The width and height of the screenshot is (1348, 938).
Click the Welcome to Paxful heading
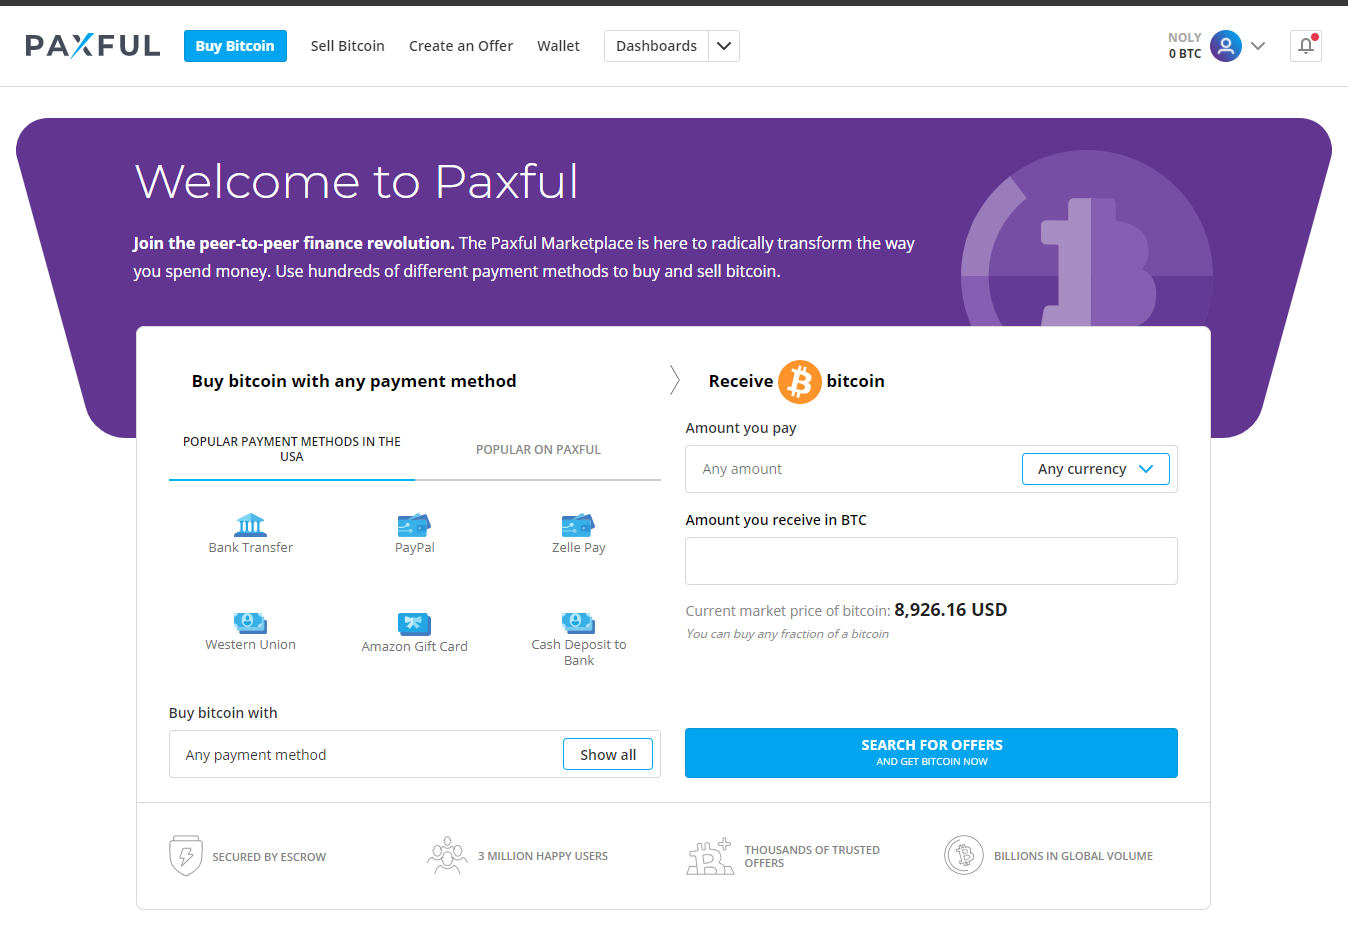(x=357, y=182)
